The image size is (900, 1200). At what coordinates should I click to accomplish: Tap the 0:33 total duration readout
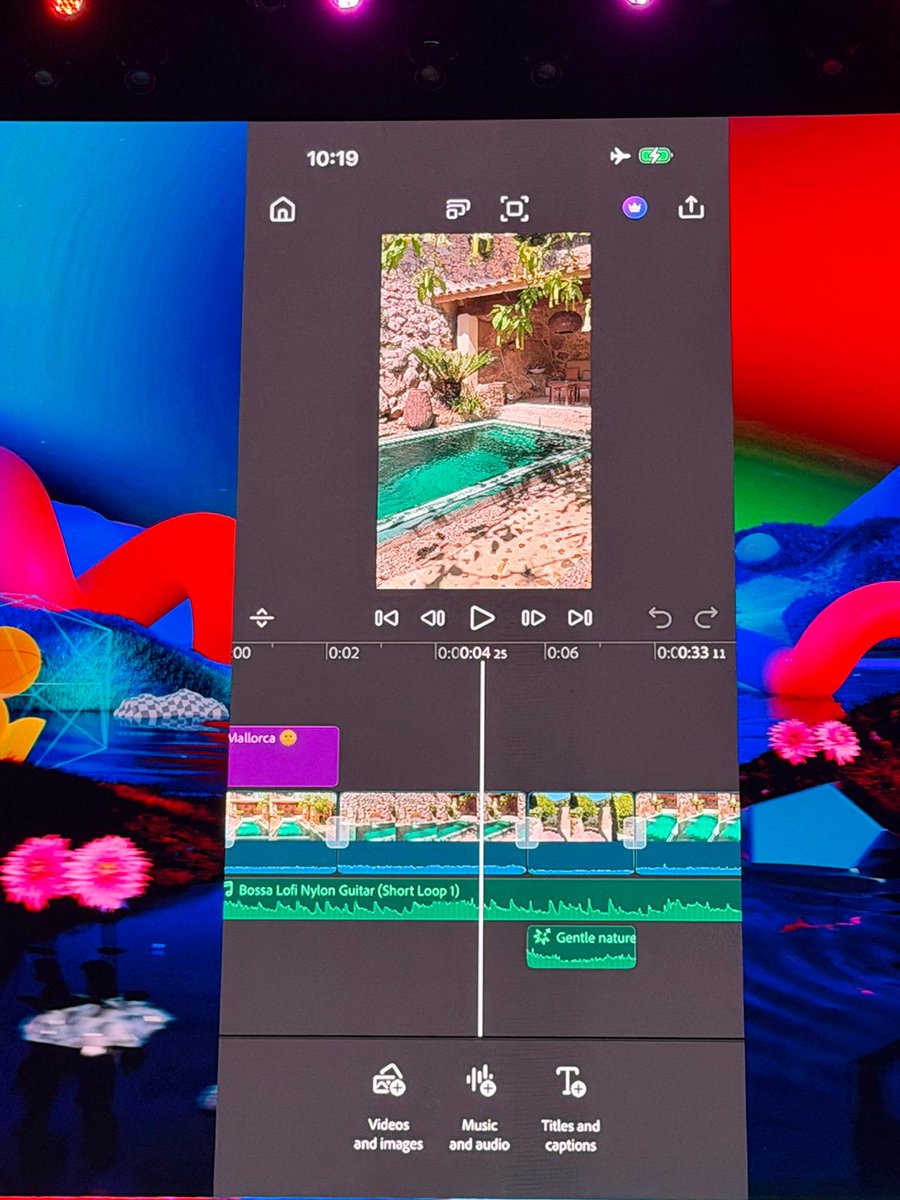point(702,653)
